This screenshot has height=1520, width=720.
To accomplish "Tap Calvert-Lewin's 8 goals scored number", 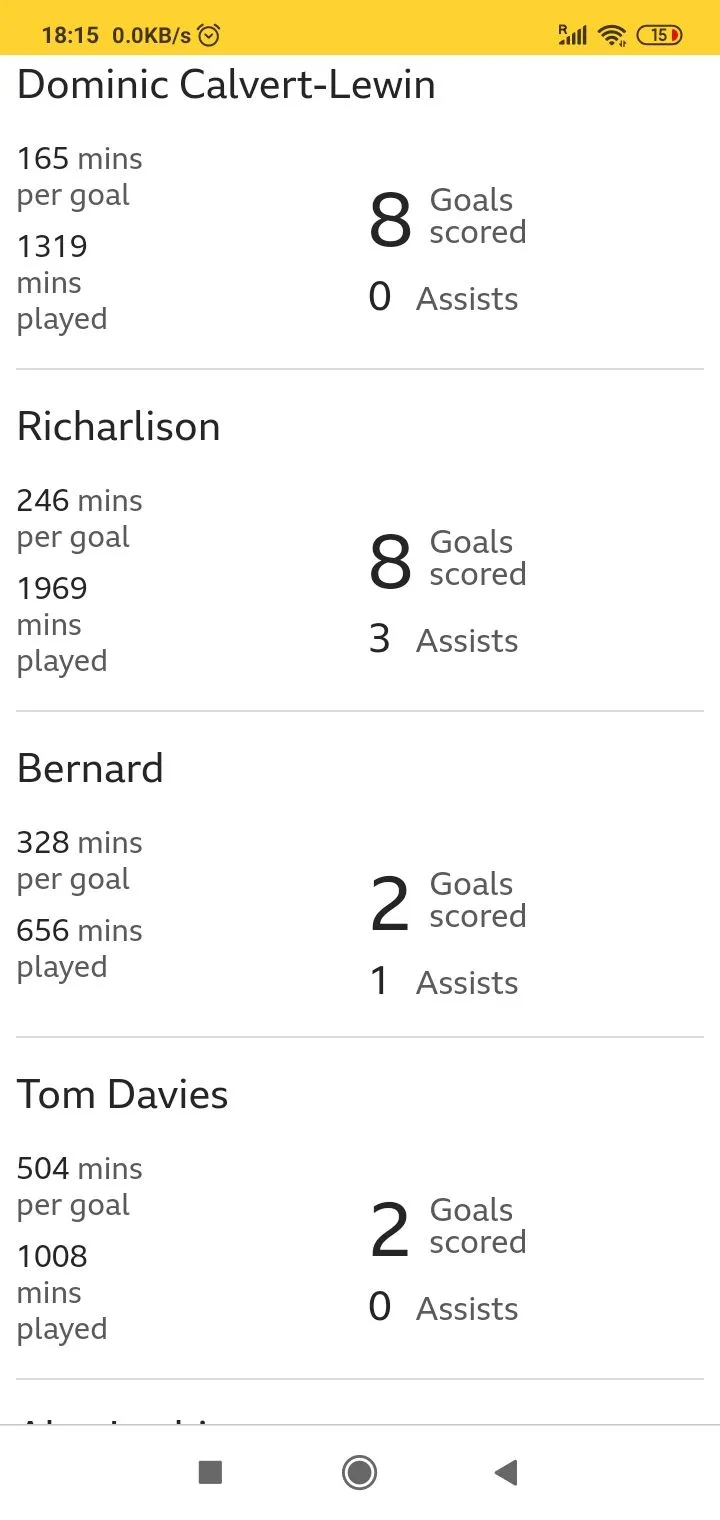I will [x=390, y=220].
